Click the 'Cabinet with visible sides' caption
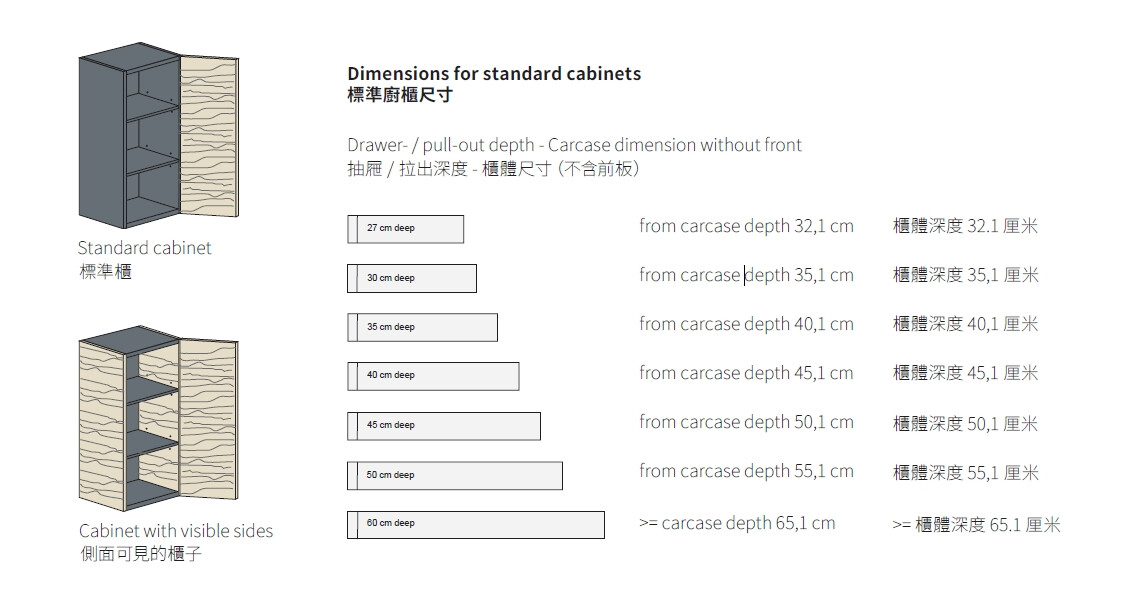The height and width of the screenshot is (608, 1148). tap(176, 531)
